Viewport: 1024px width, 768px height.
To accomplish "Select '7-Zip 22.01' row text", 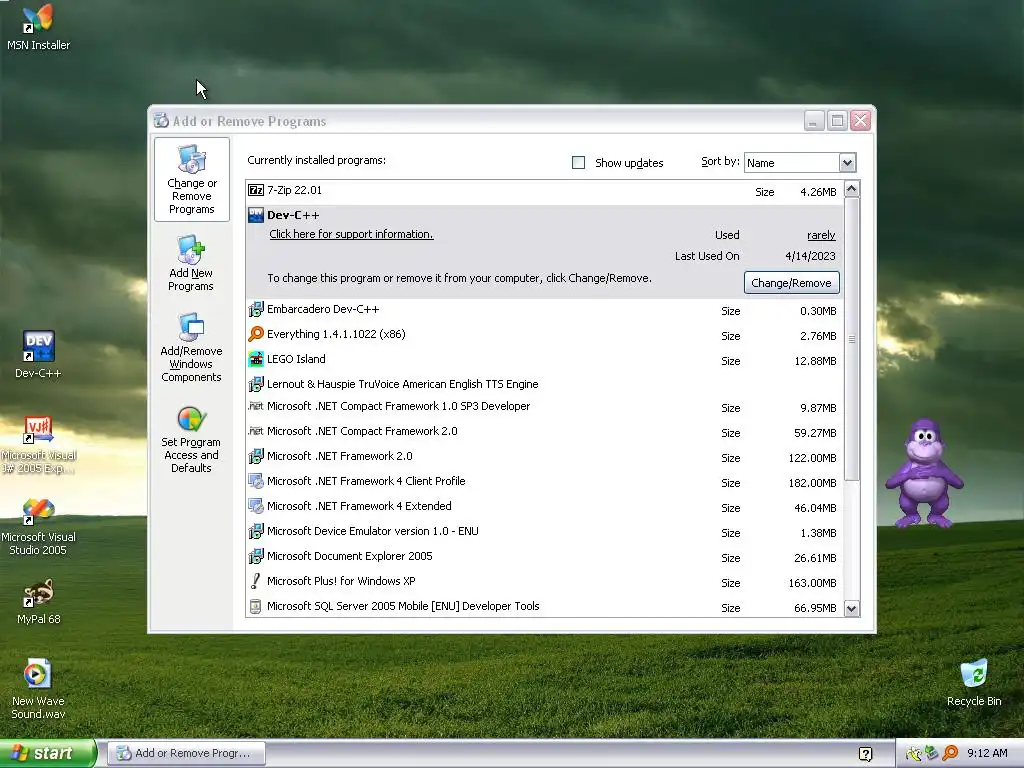I will click(x=295, y=191).
